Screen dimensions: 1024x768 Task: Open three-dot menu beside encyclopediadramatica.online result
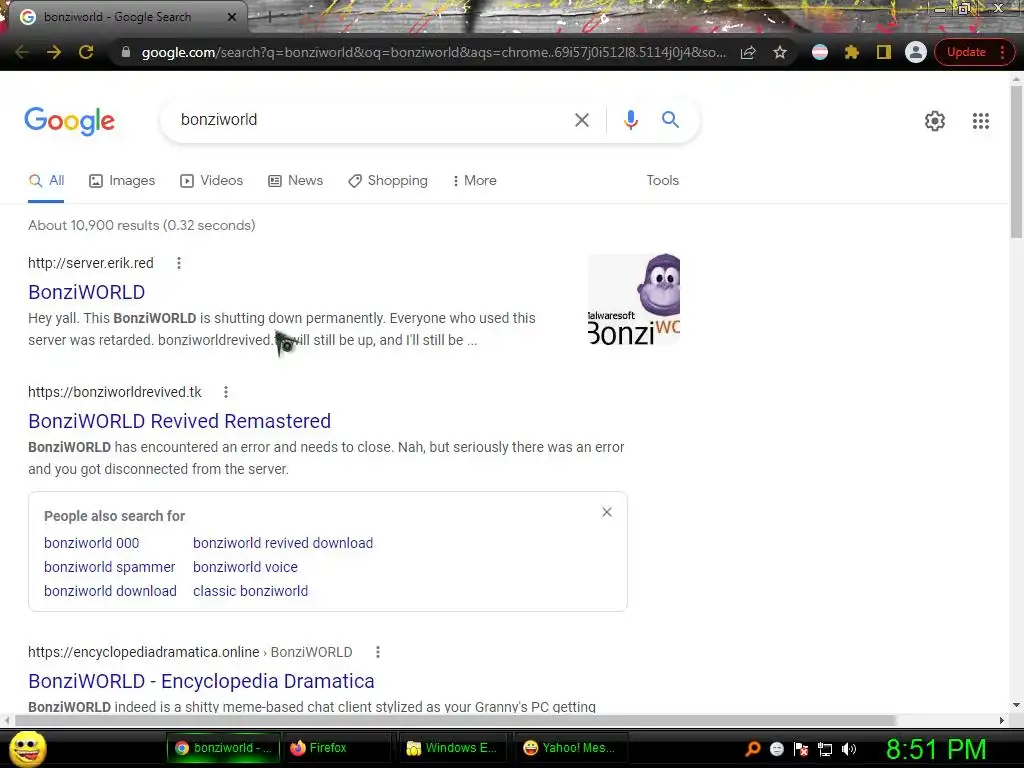pyautogui.click(x=377, y=652)
